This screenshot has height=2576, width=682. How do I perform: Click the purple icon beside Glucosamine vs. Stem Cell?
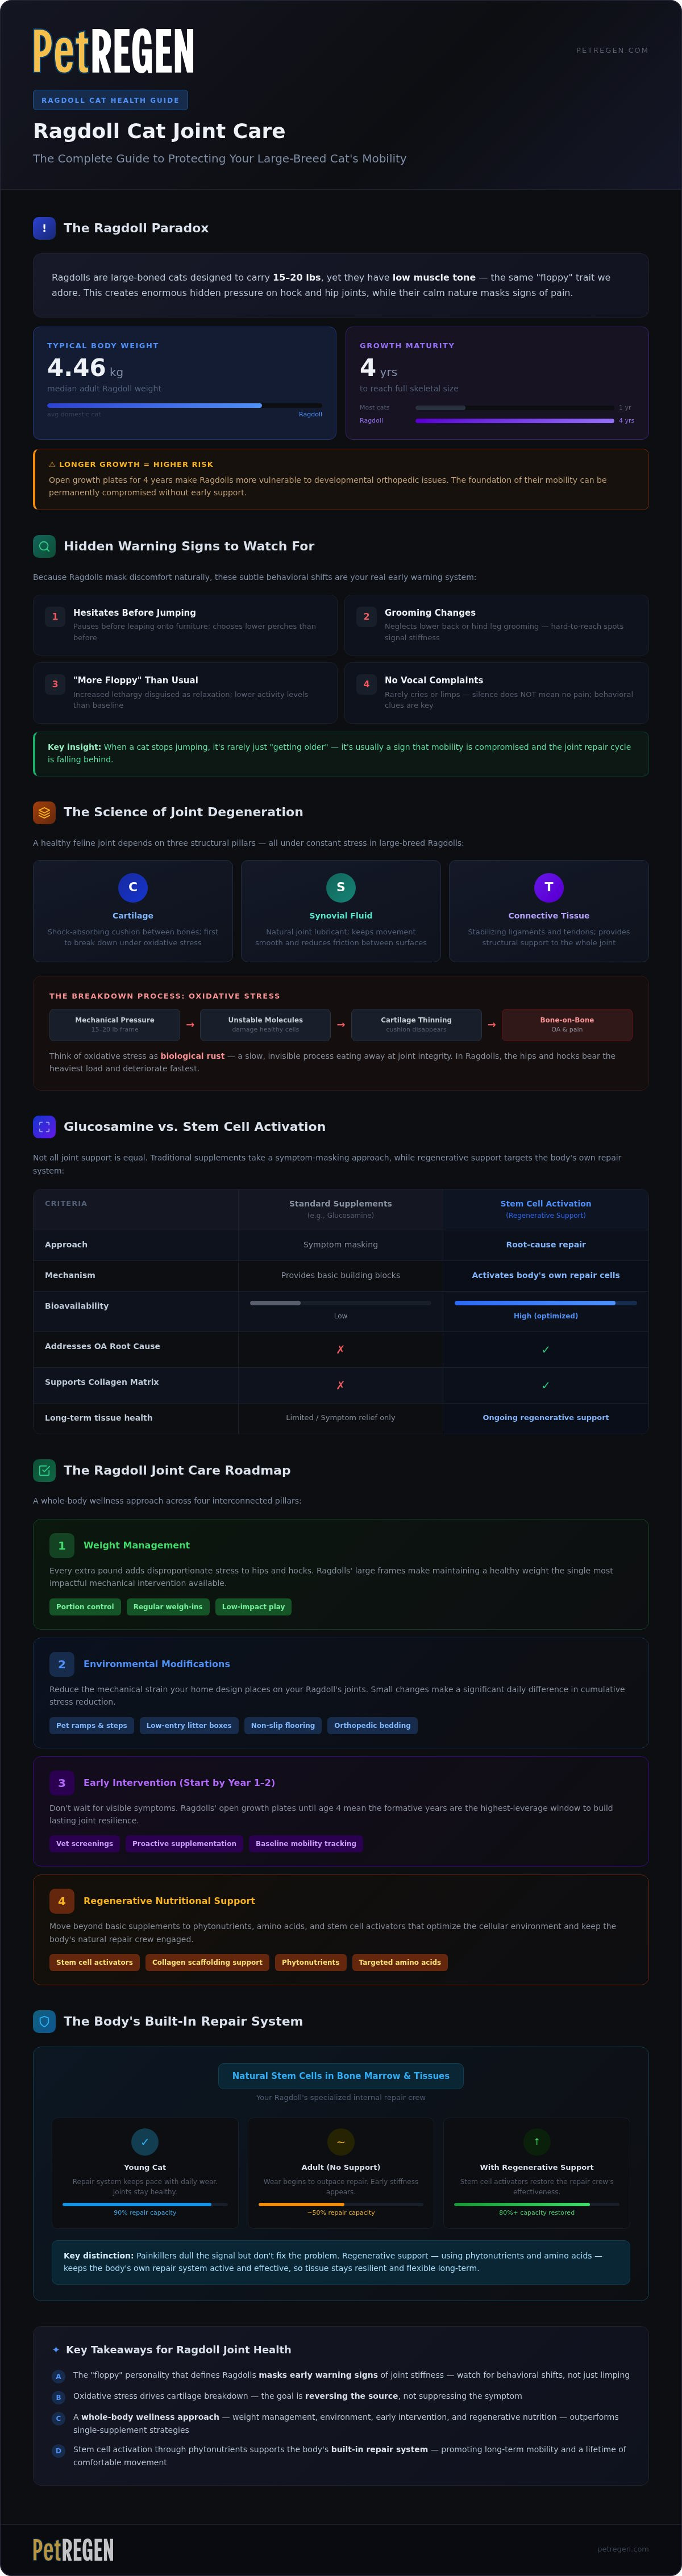pos(44,1126)
